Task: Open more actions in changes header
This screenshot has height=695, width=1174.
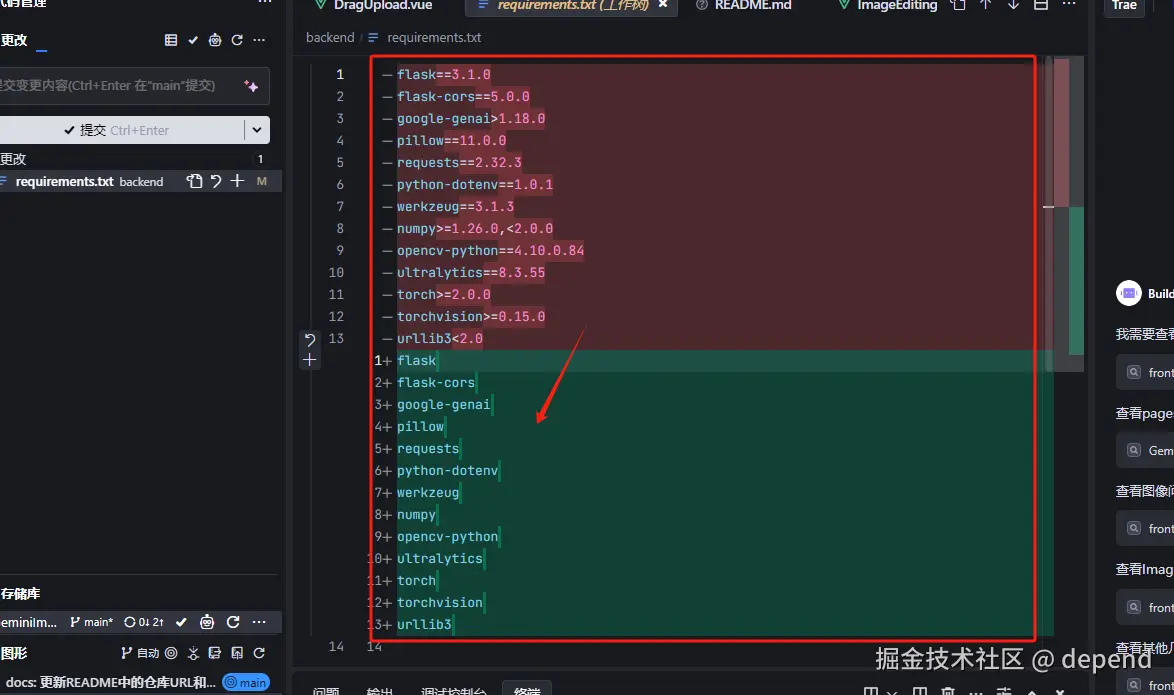Action: pos(259,40)
